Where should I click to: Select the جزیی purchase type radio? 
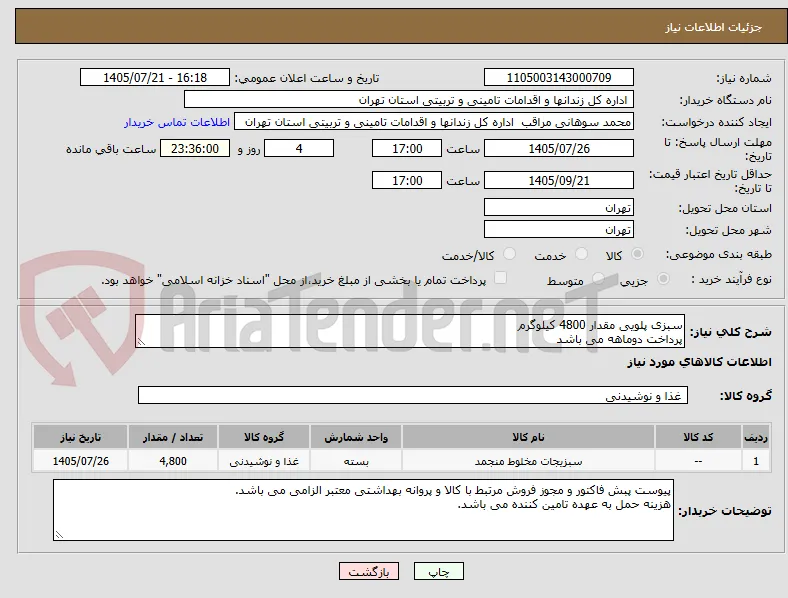tap(663, 279)
